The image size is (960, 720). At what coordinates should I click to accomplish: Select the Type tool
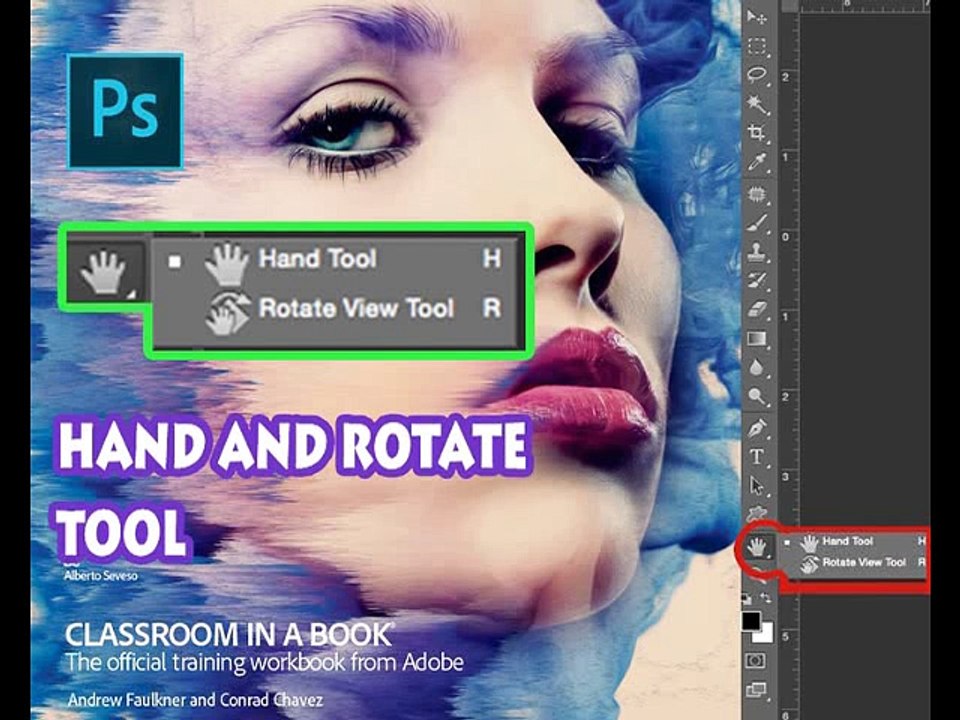[x=757, y=457]
